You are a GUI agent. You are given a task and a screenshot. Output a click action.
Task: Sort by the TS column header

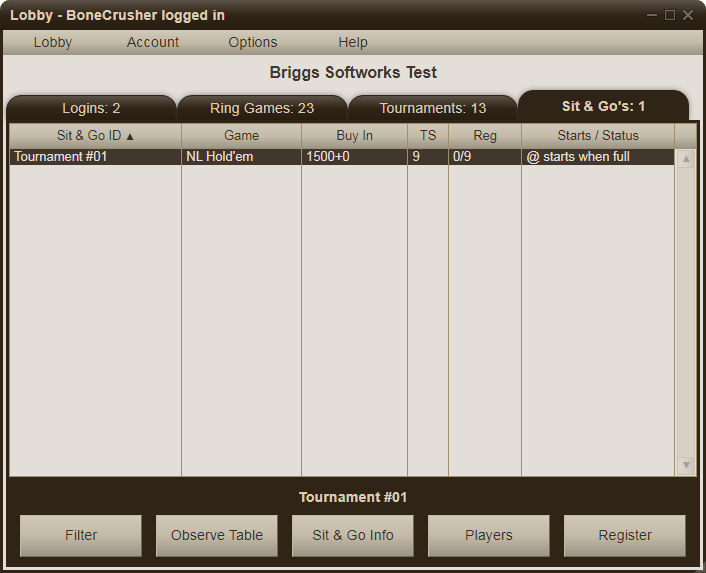click(x=428, y=135)
